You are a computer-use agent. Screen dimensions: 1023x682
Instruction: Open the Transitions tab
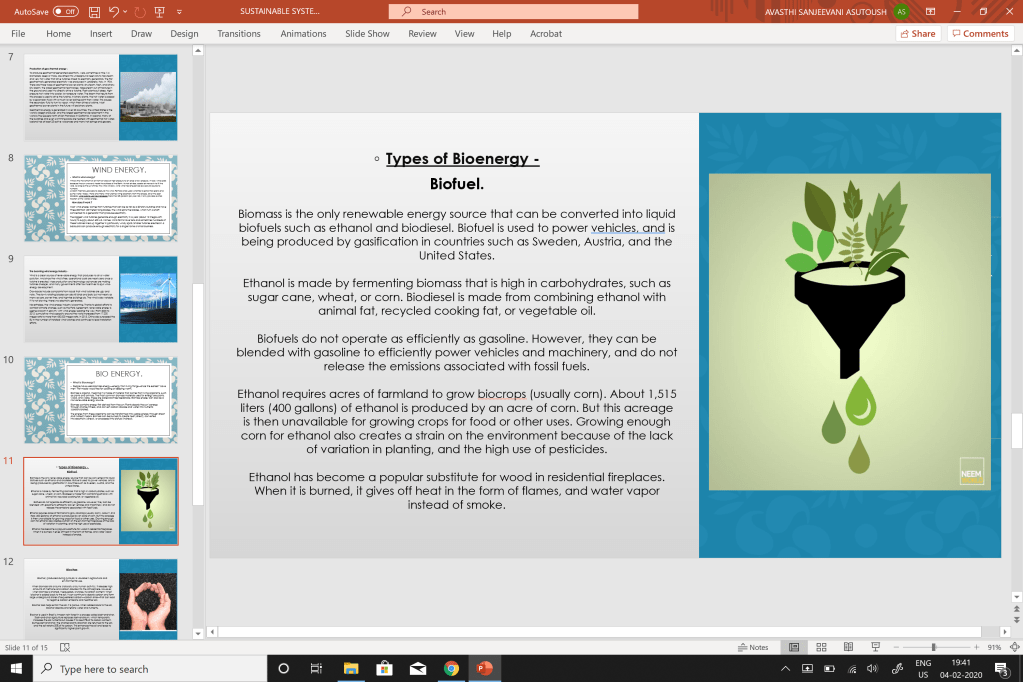pos(239,34)
